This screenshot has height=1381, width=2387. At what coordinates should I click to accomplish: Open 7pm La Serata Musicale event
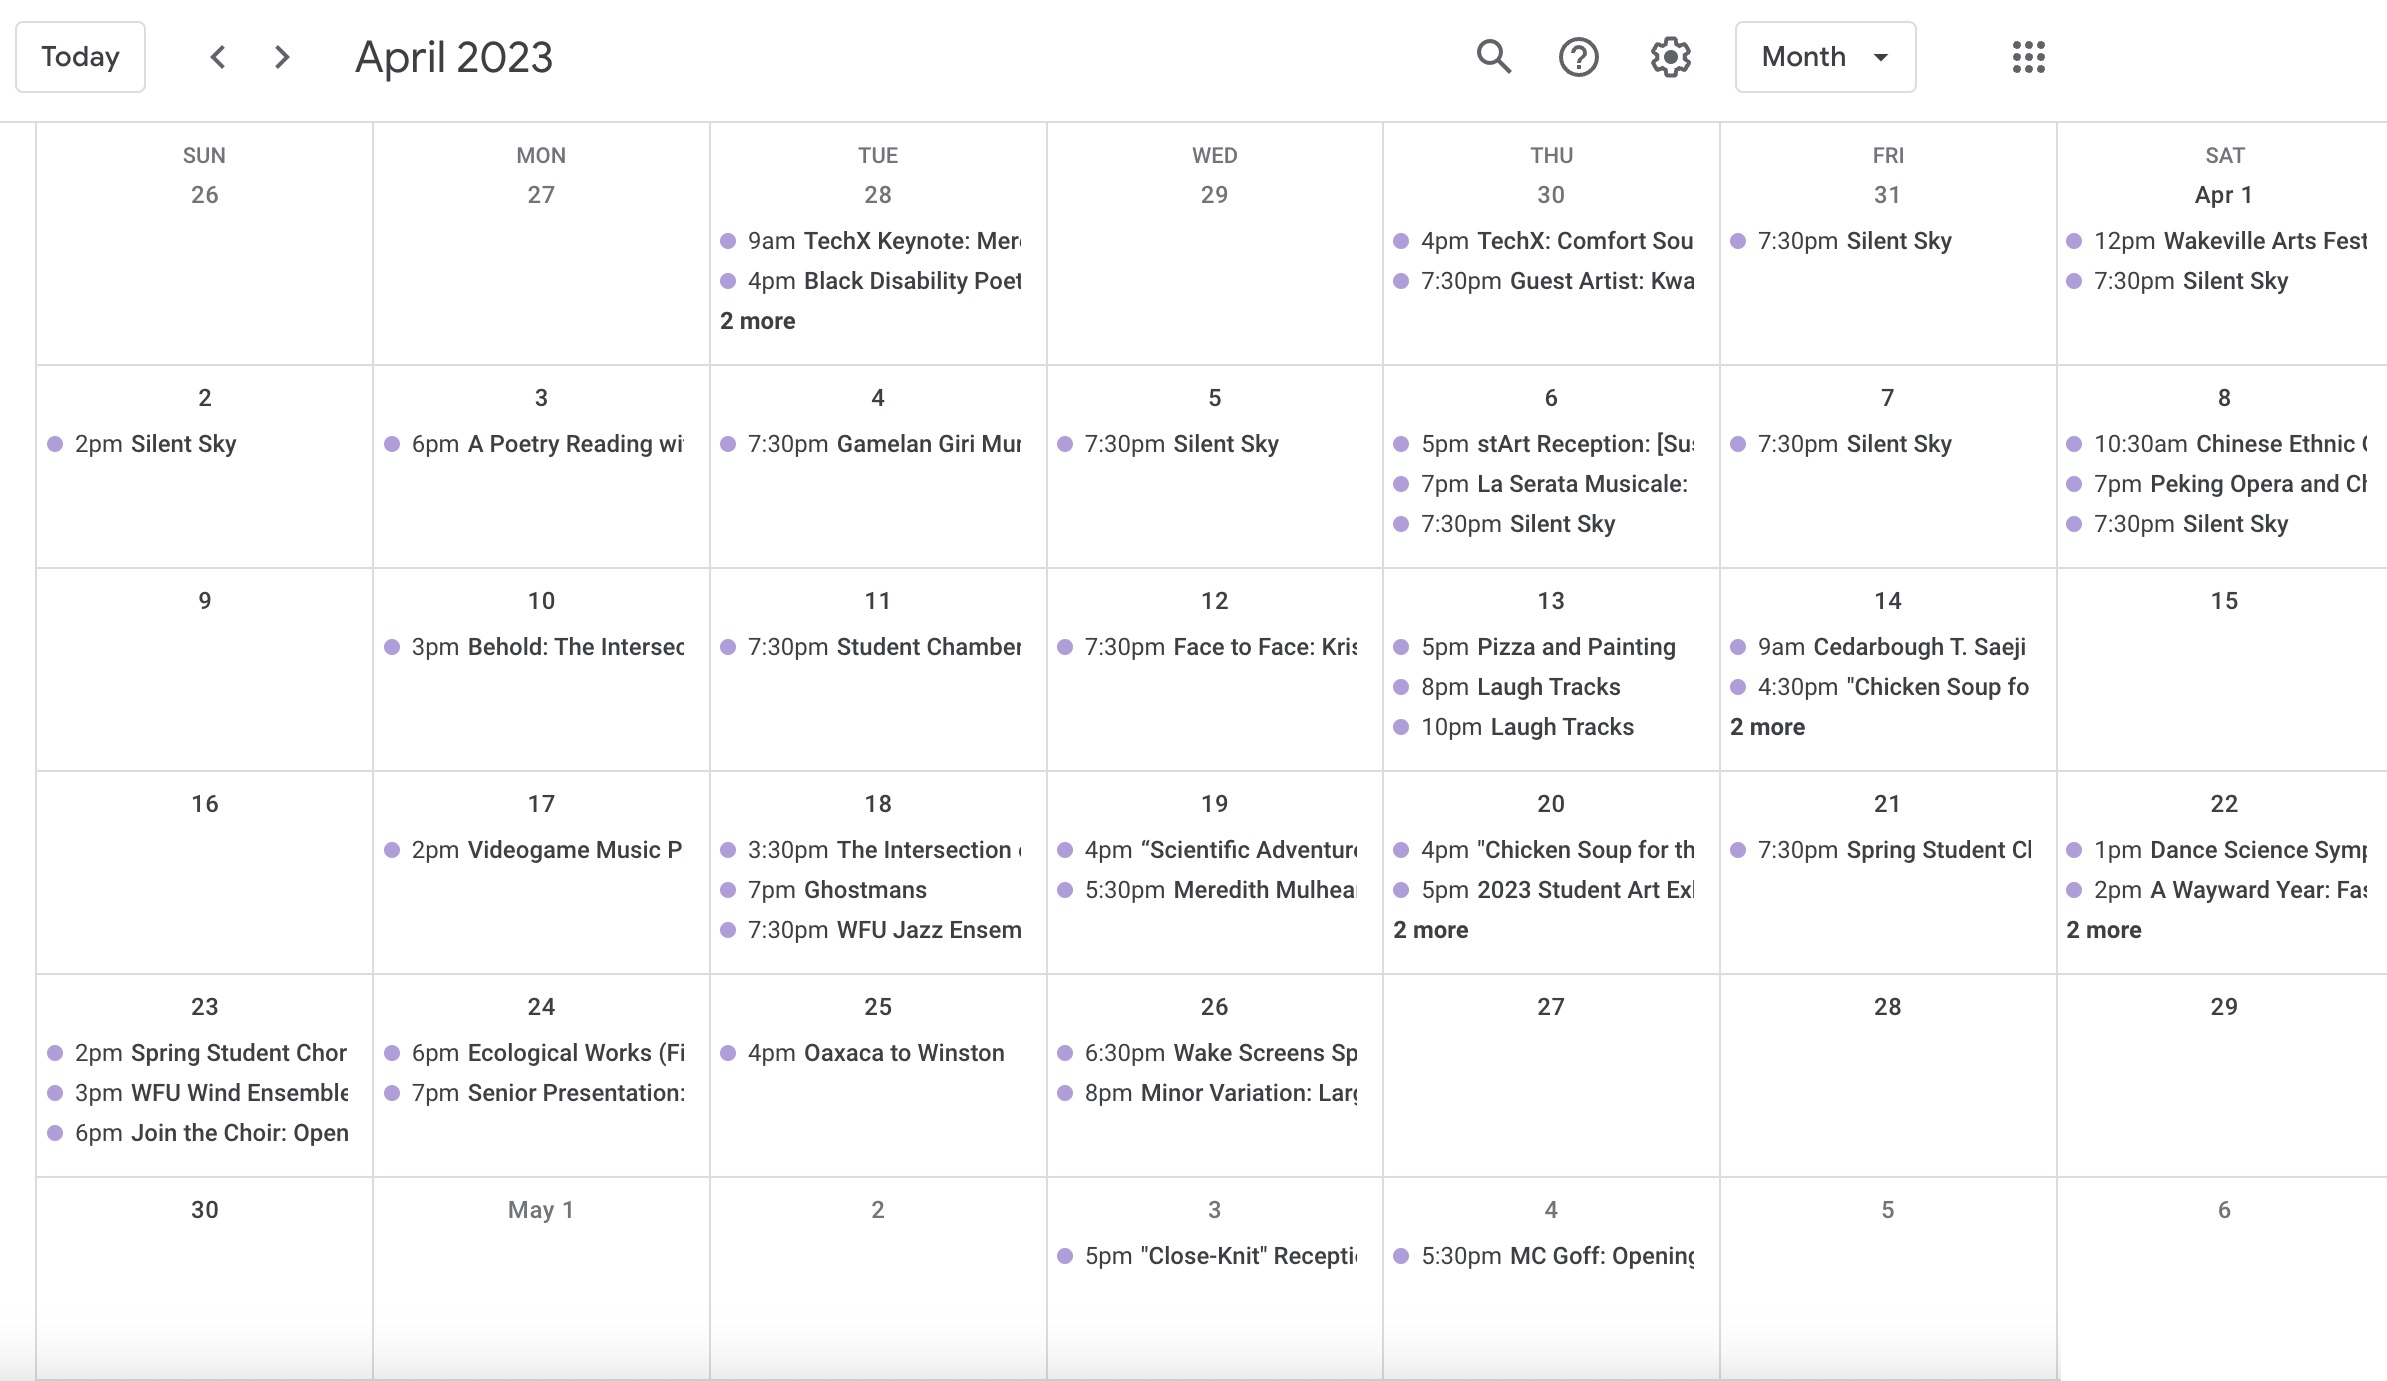click(x=1541, y=484)
